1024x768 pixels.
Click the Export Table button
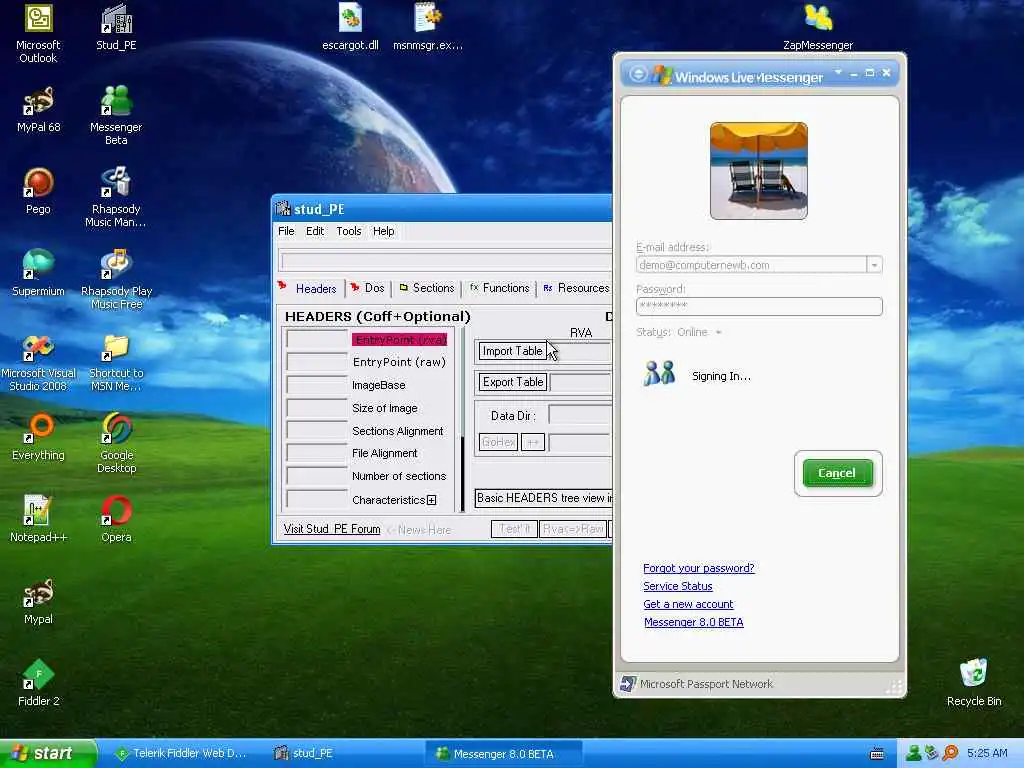pyautogui.click(x=513, y=382)
